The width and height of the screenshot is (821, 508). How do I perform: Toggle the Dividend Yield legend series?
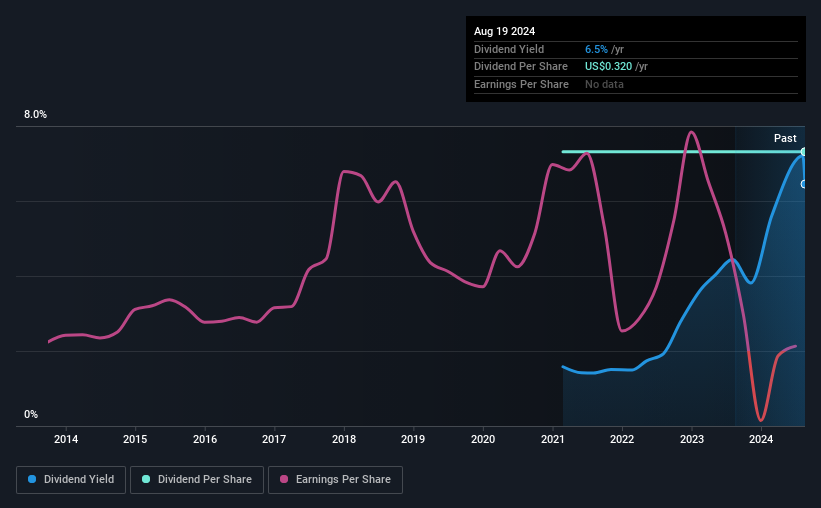click(71, 480)
